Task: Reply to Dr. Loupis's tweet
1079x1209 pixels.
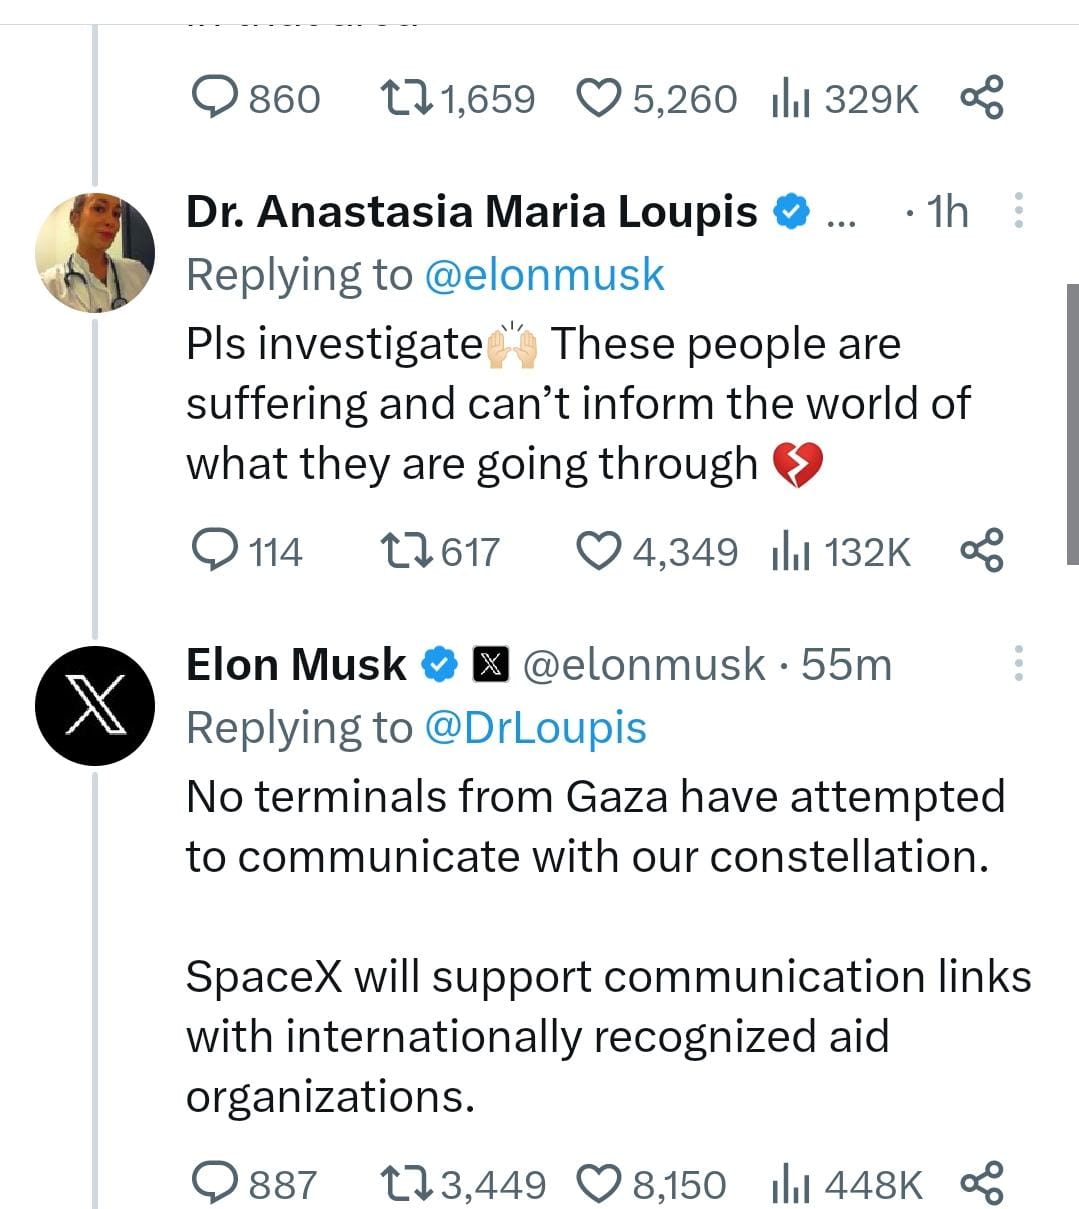Action: pyautogui.click(x=213, y=551)
